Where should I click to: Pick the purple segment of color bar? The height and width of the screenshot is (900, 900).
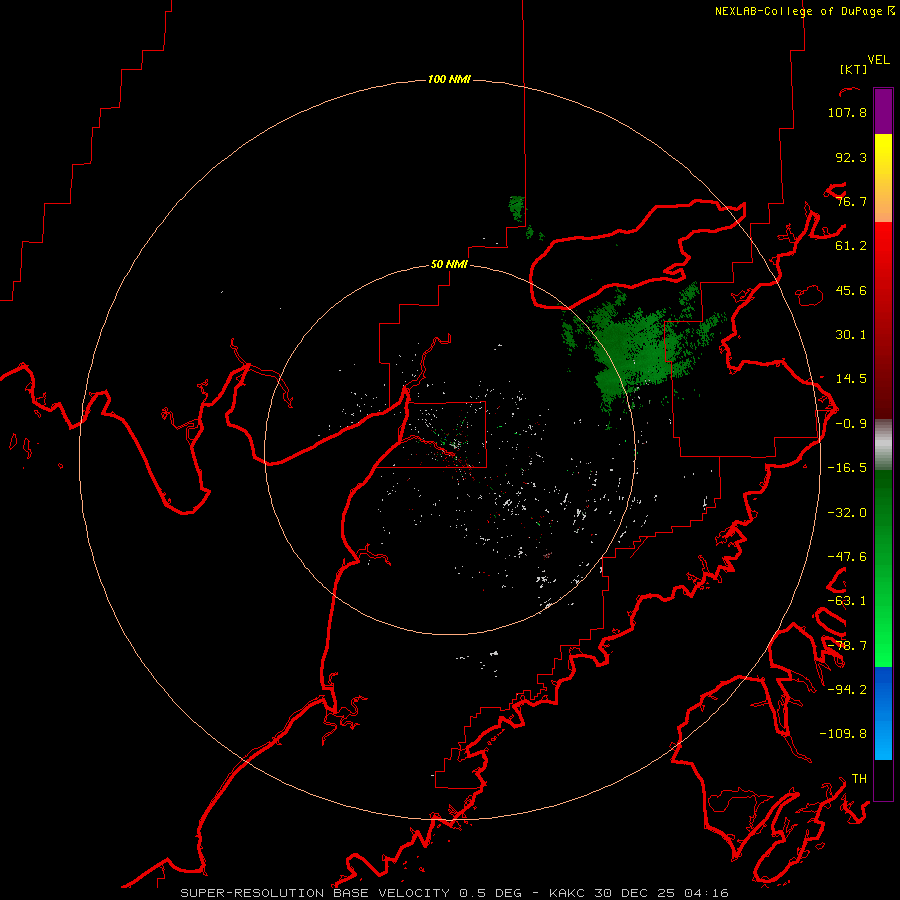click(883, 111)
